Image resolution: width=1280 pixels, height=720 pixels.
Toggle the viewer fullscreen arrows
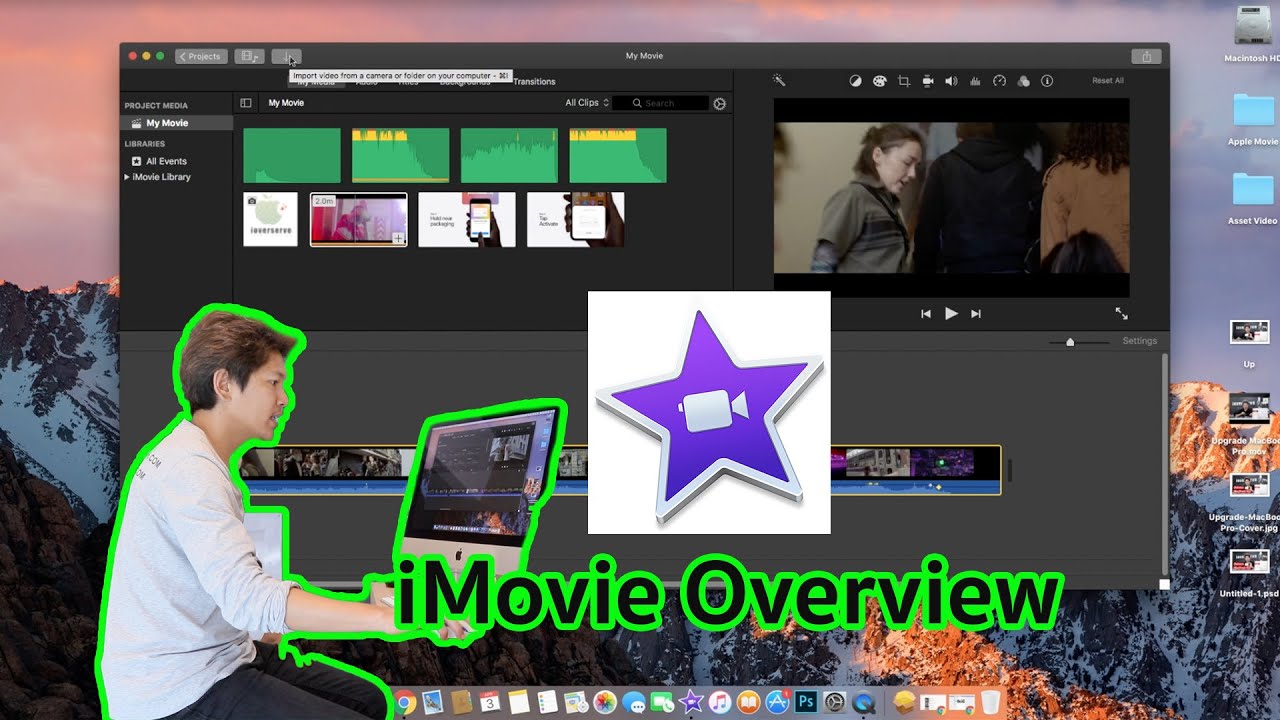pyautogui.click(x=1121, y=314)
